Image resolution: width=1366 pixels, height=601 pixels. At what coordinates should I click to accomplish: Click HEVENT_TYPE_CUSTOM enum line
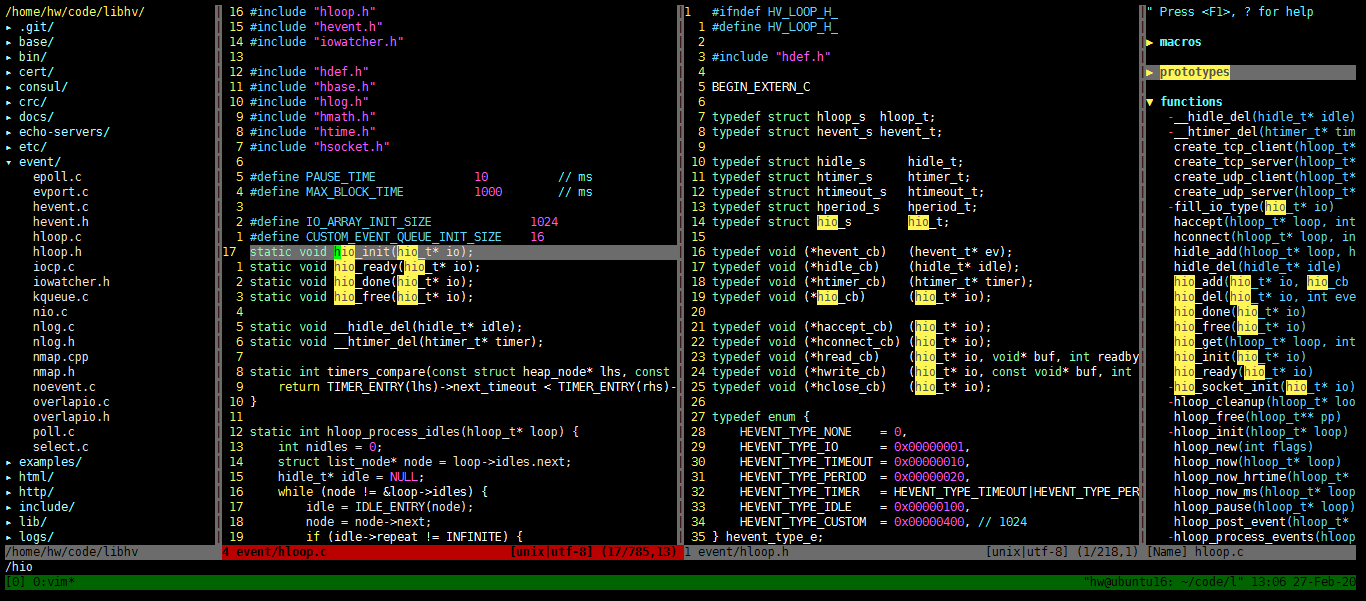click(883, 522)
